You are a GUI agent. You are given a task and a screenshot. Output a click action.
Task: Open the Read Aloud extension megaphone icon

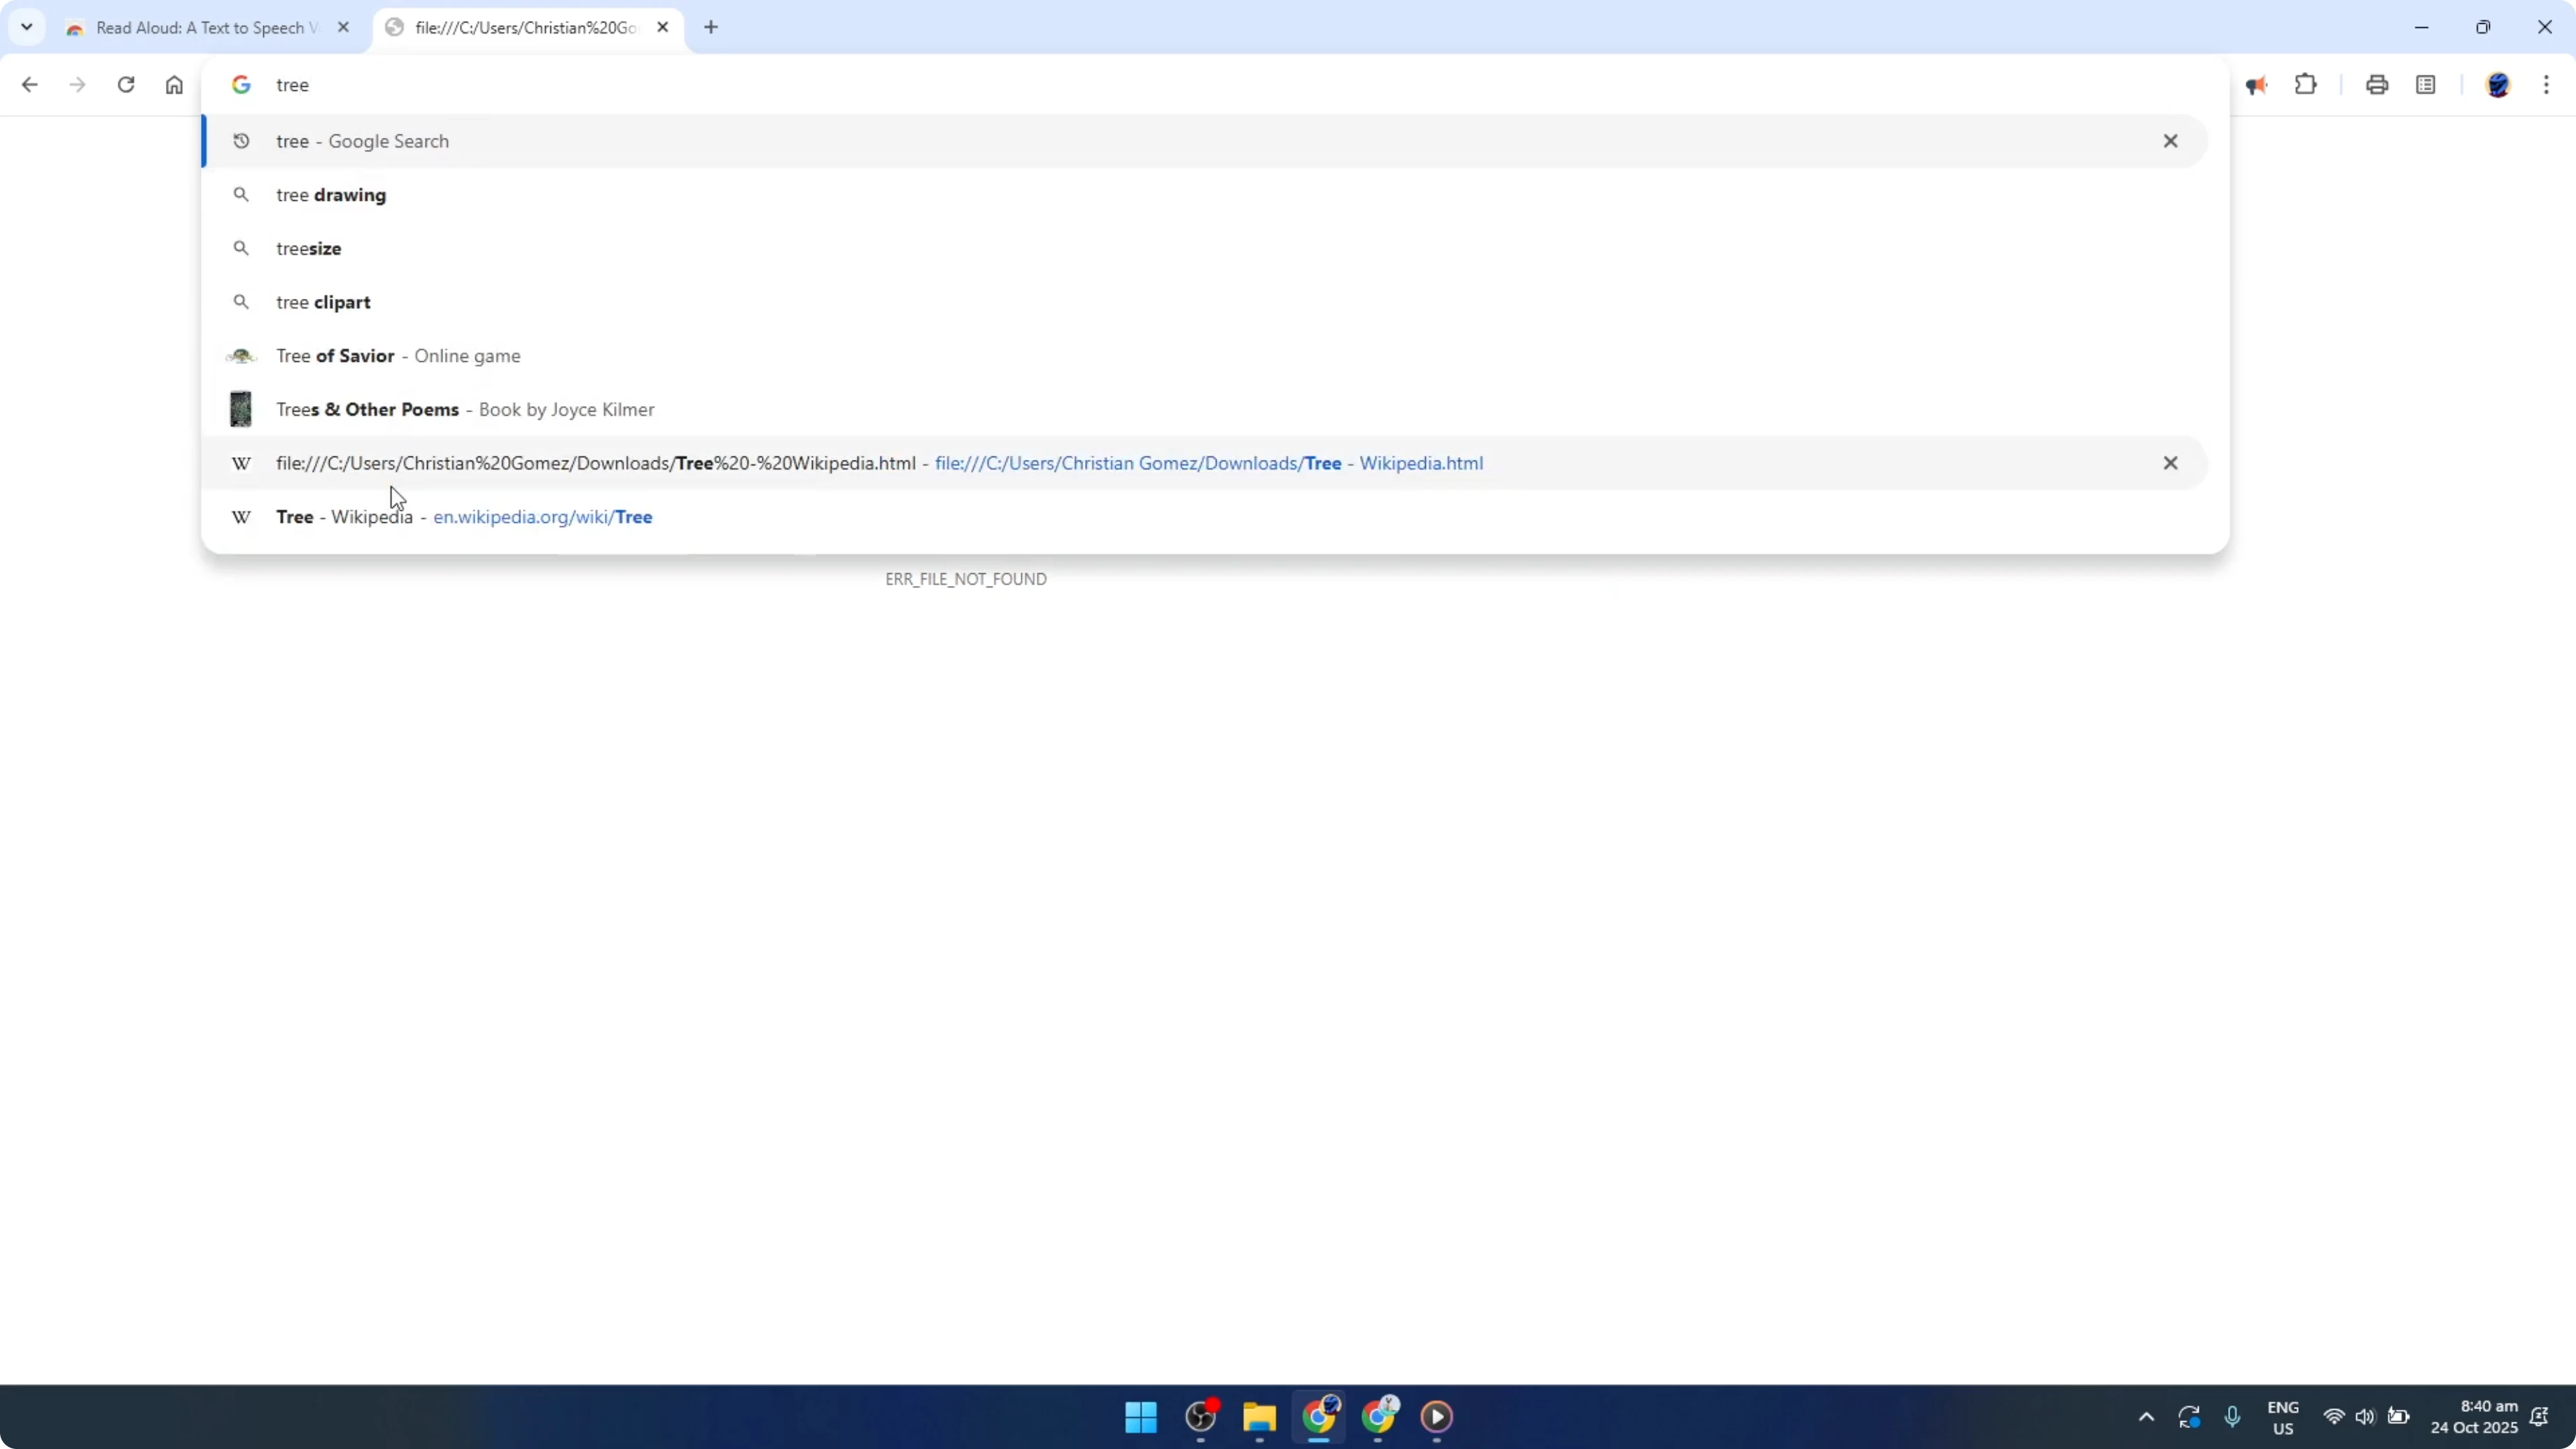(x=2256, y=86)
